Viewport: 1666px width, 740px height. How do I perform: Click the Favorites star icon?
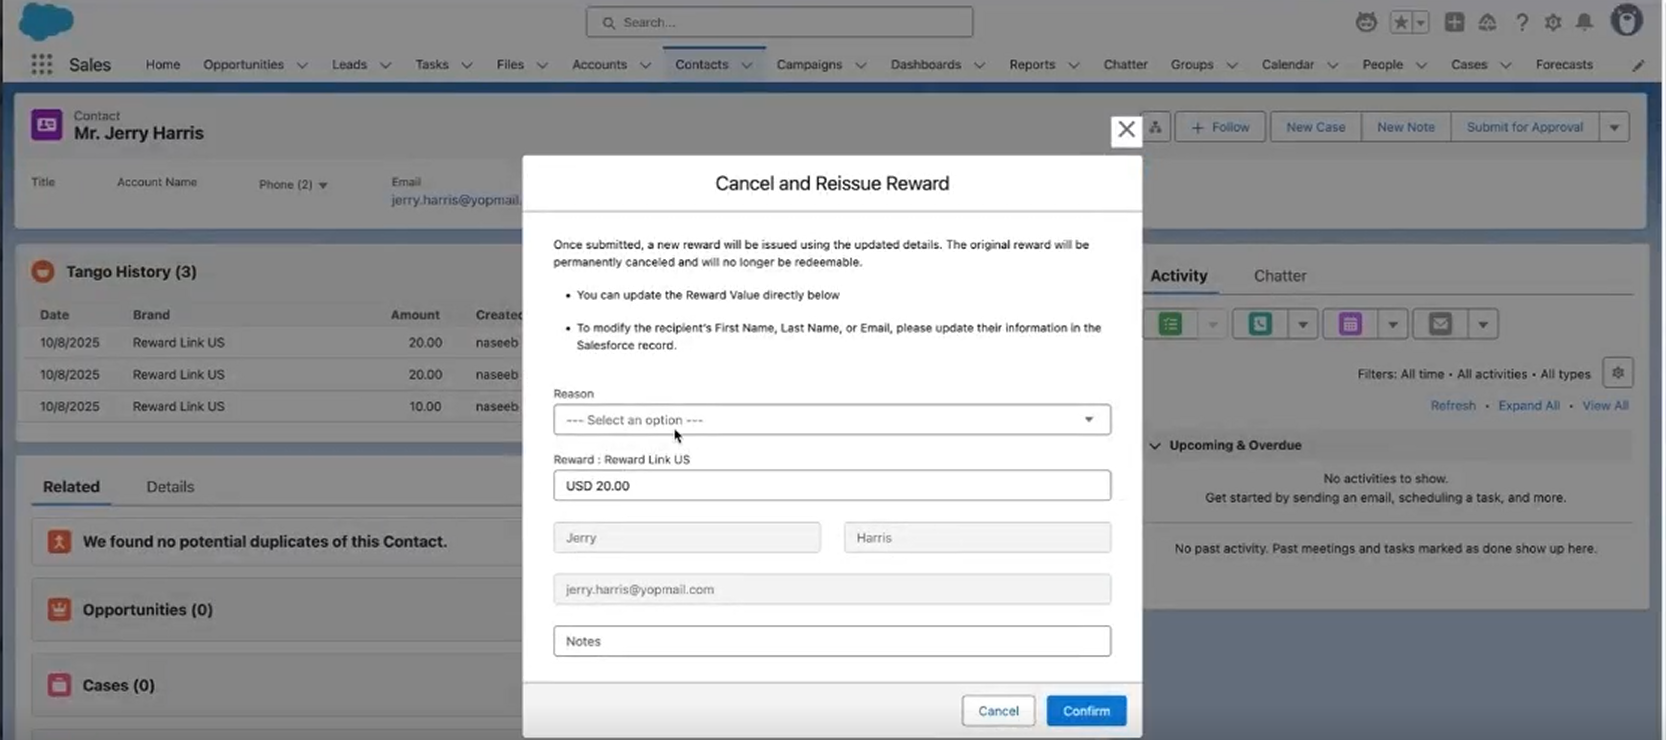coord(1401,22)
